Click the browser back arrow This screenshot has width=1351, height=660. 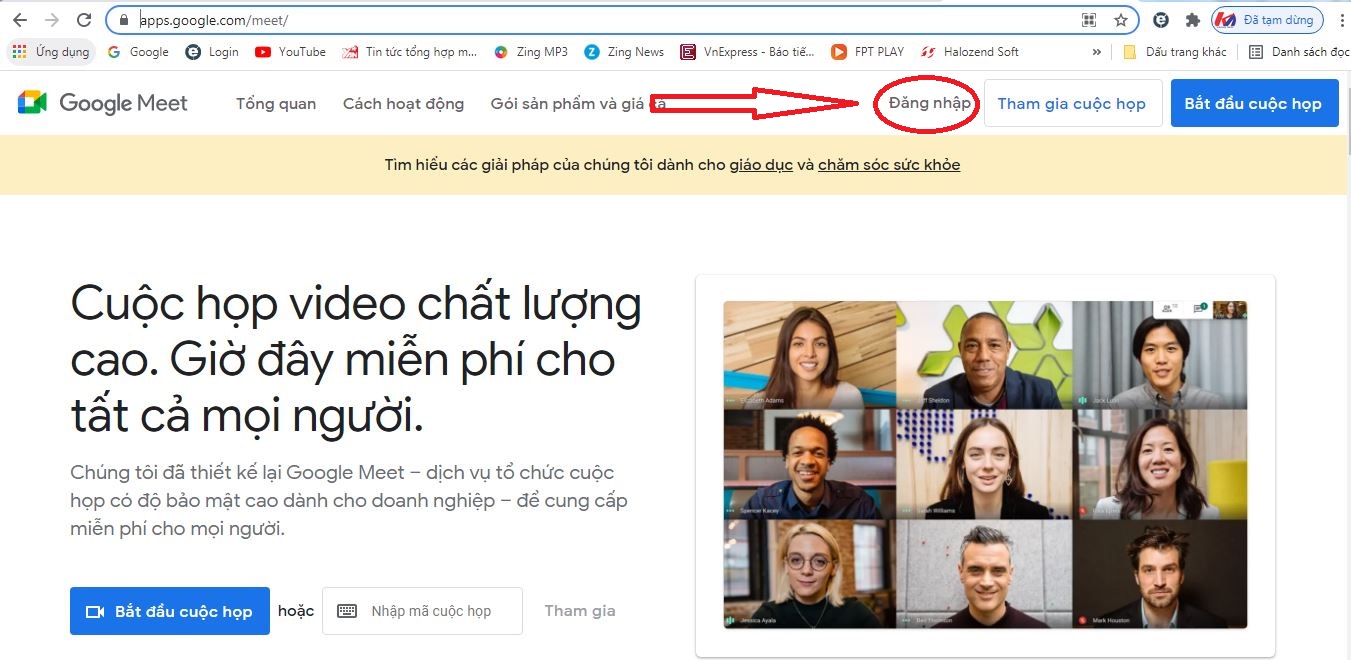coord(19,20)
